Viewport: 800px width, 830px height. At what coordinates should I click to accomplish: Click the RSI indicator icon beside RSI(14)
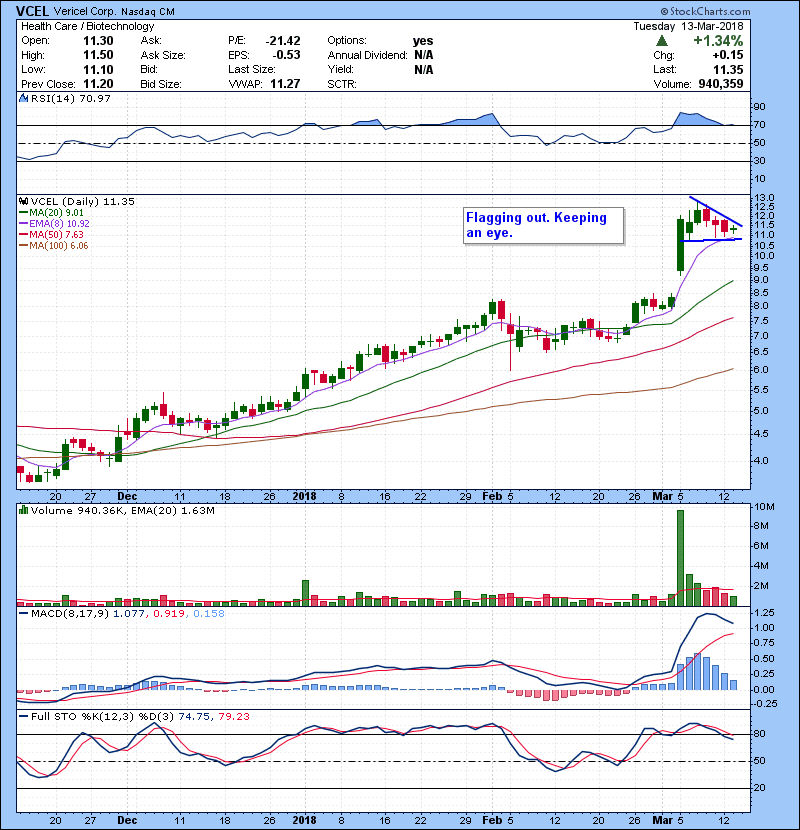pyautogui.click(x=23, y=98)
